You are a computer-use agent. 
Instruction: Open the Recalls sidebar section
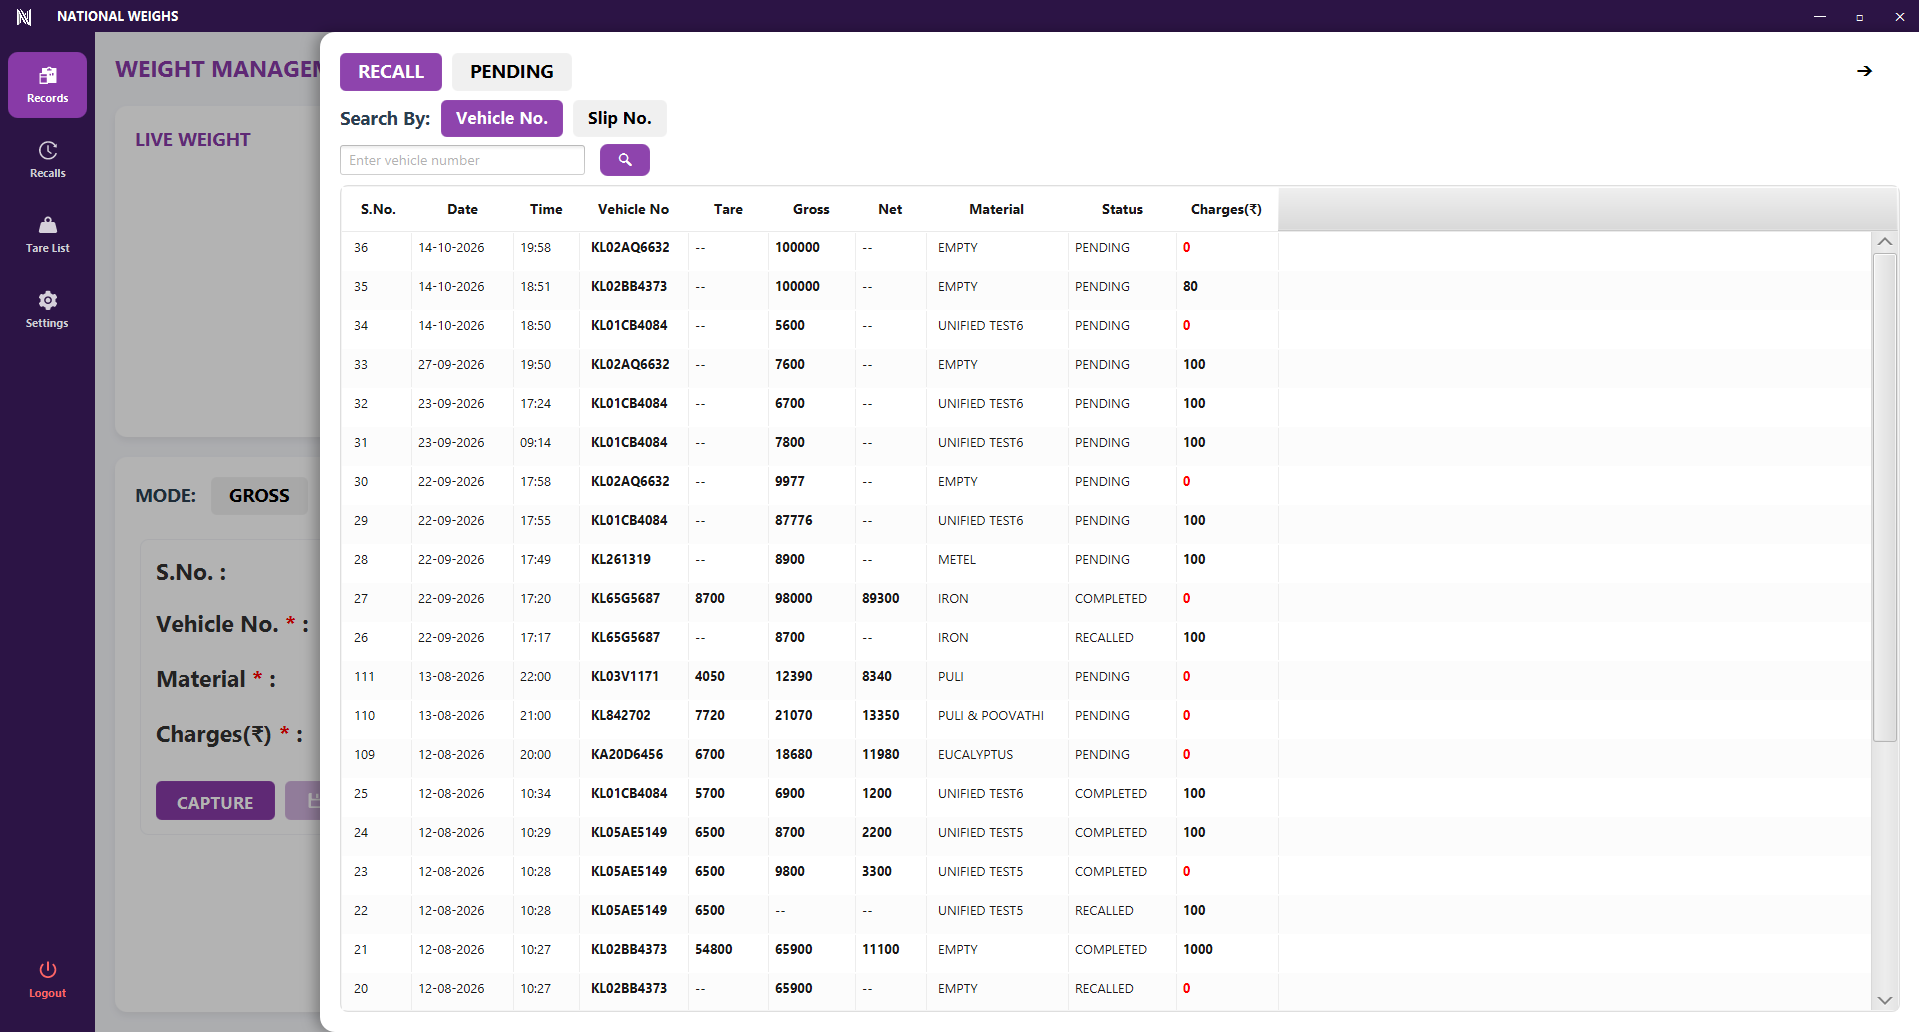click(47, 160)
